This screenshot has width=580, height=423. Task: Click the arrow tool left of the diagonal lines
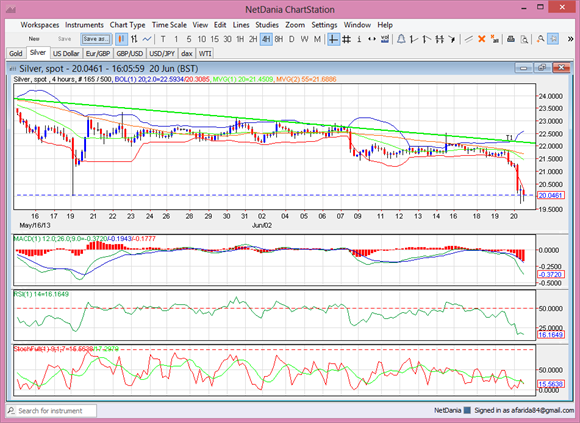(452, 39)
